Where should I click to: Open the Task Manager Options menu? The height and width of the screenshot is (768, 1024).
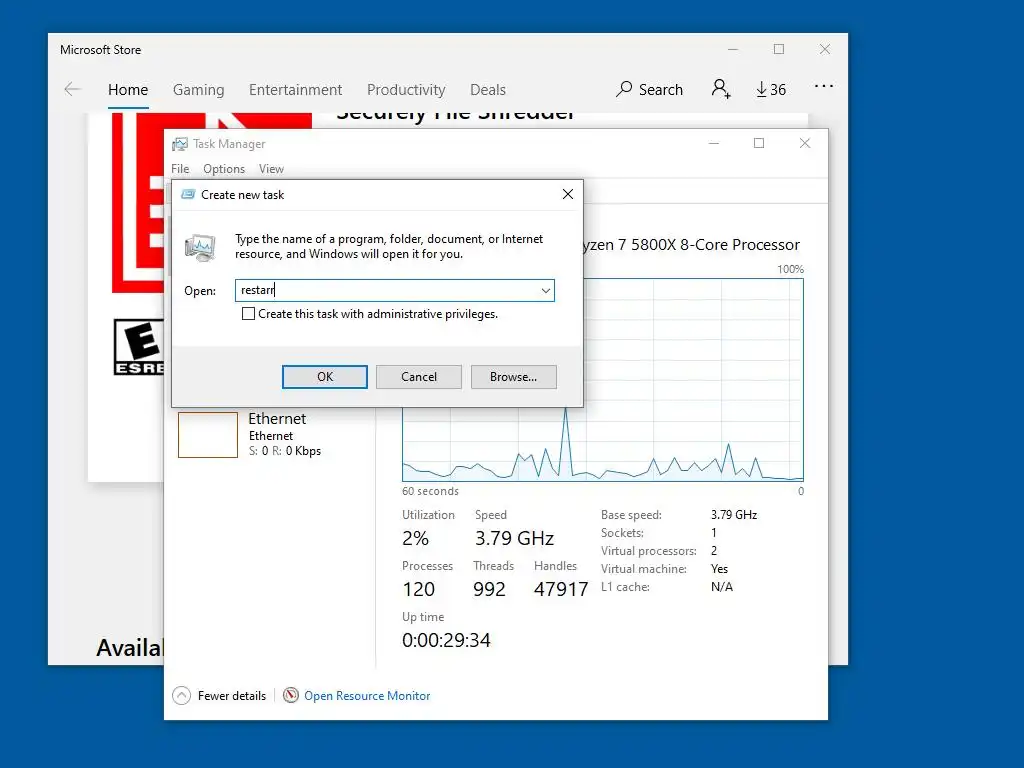[x=224, y=168]
